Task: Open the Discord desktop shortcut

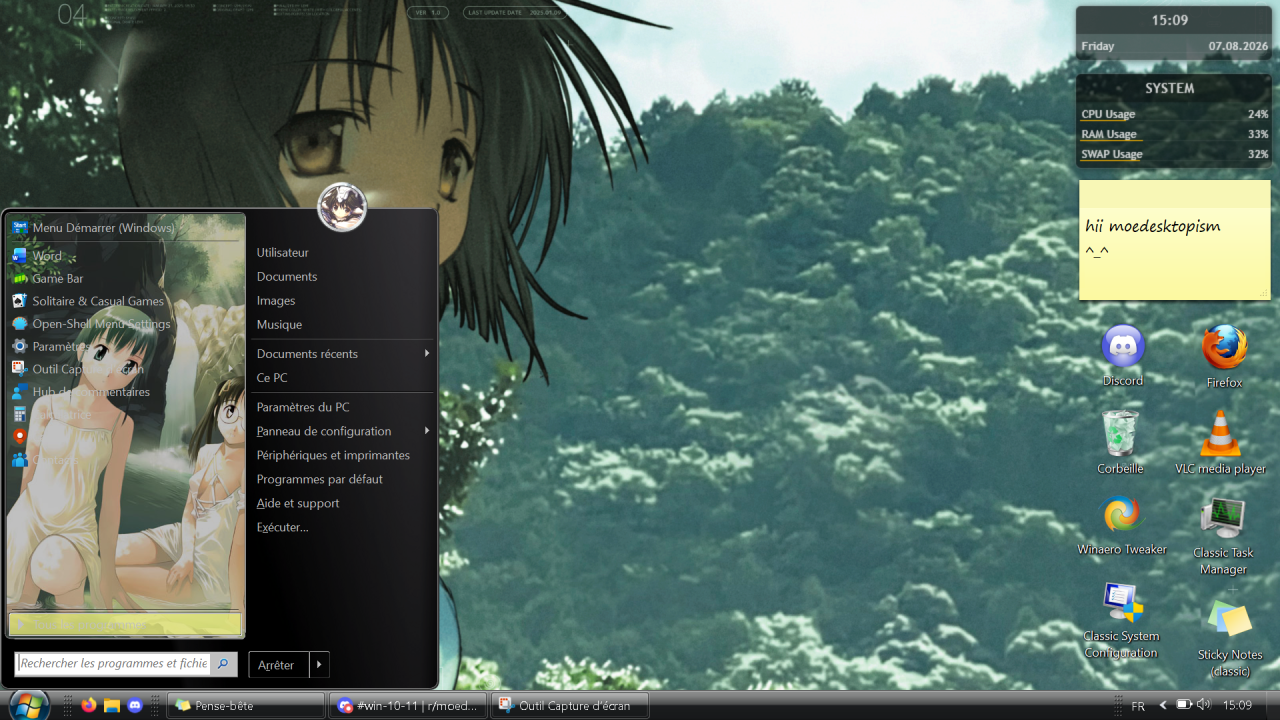Action: tap(1123, 356)
